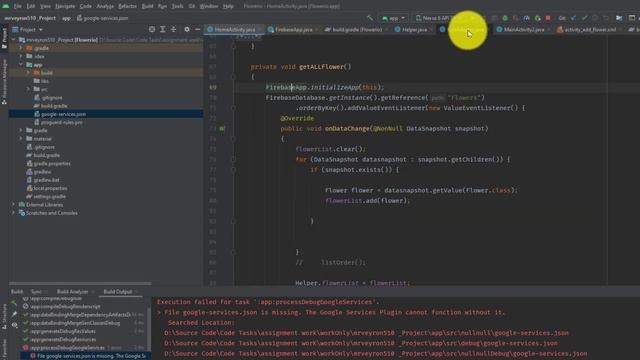Open the Code menu
This screenshot has height=360, width=640.
coord(85,6)
